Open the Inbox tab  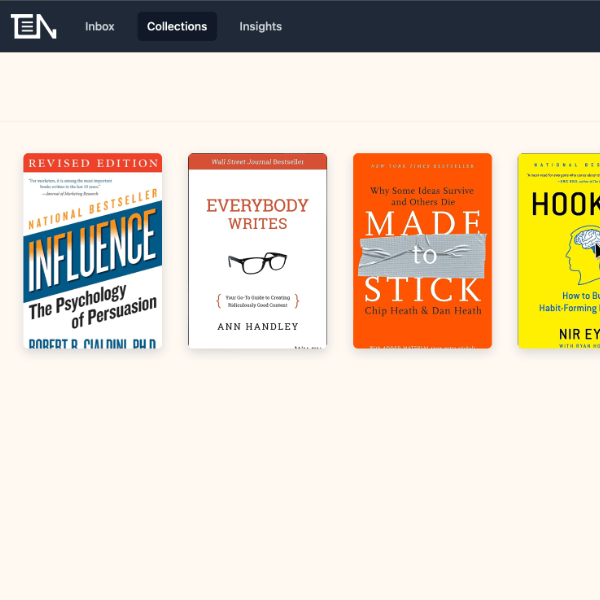click(99, 26)
